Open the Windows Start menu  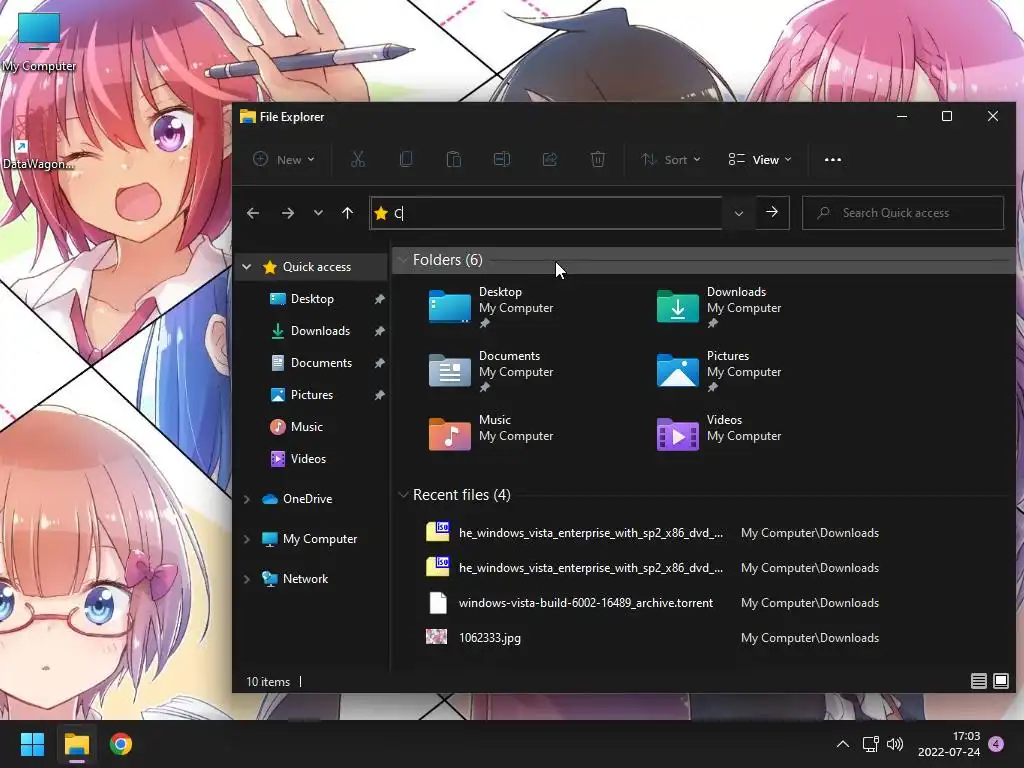(x=32, y=744)
